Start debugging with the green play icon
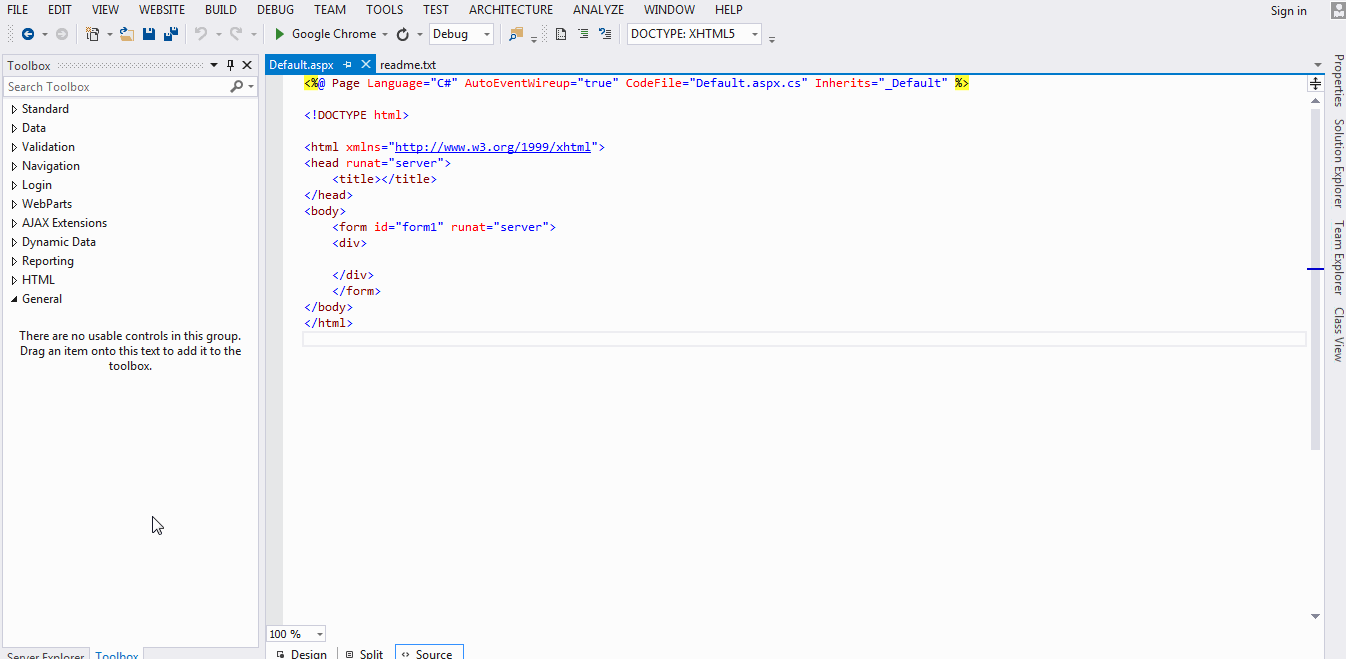The height and width of the screenshot is (659, 1346). 280,34
